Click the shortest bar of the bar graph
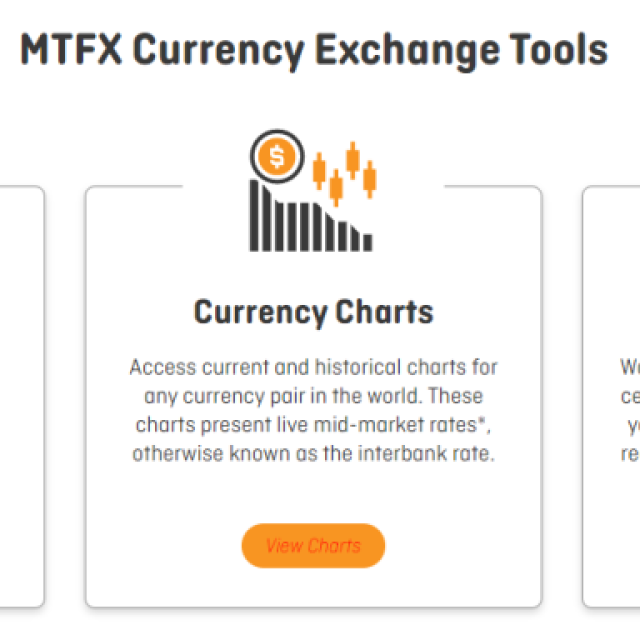This screenshot has height=640, width=640. (x=368, y=242)
